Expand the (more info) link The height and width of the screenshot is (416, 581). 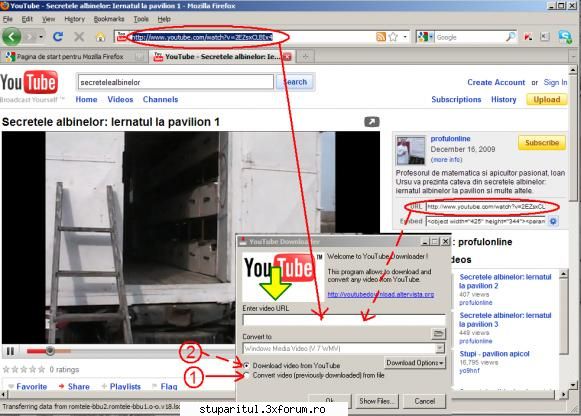coord(446,160)
